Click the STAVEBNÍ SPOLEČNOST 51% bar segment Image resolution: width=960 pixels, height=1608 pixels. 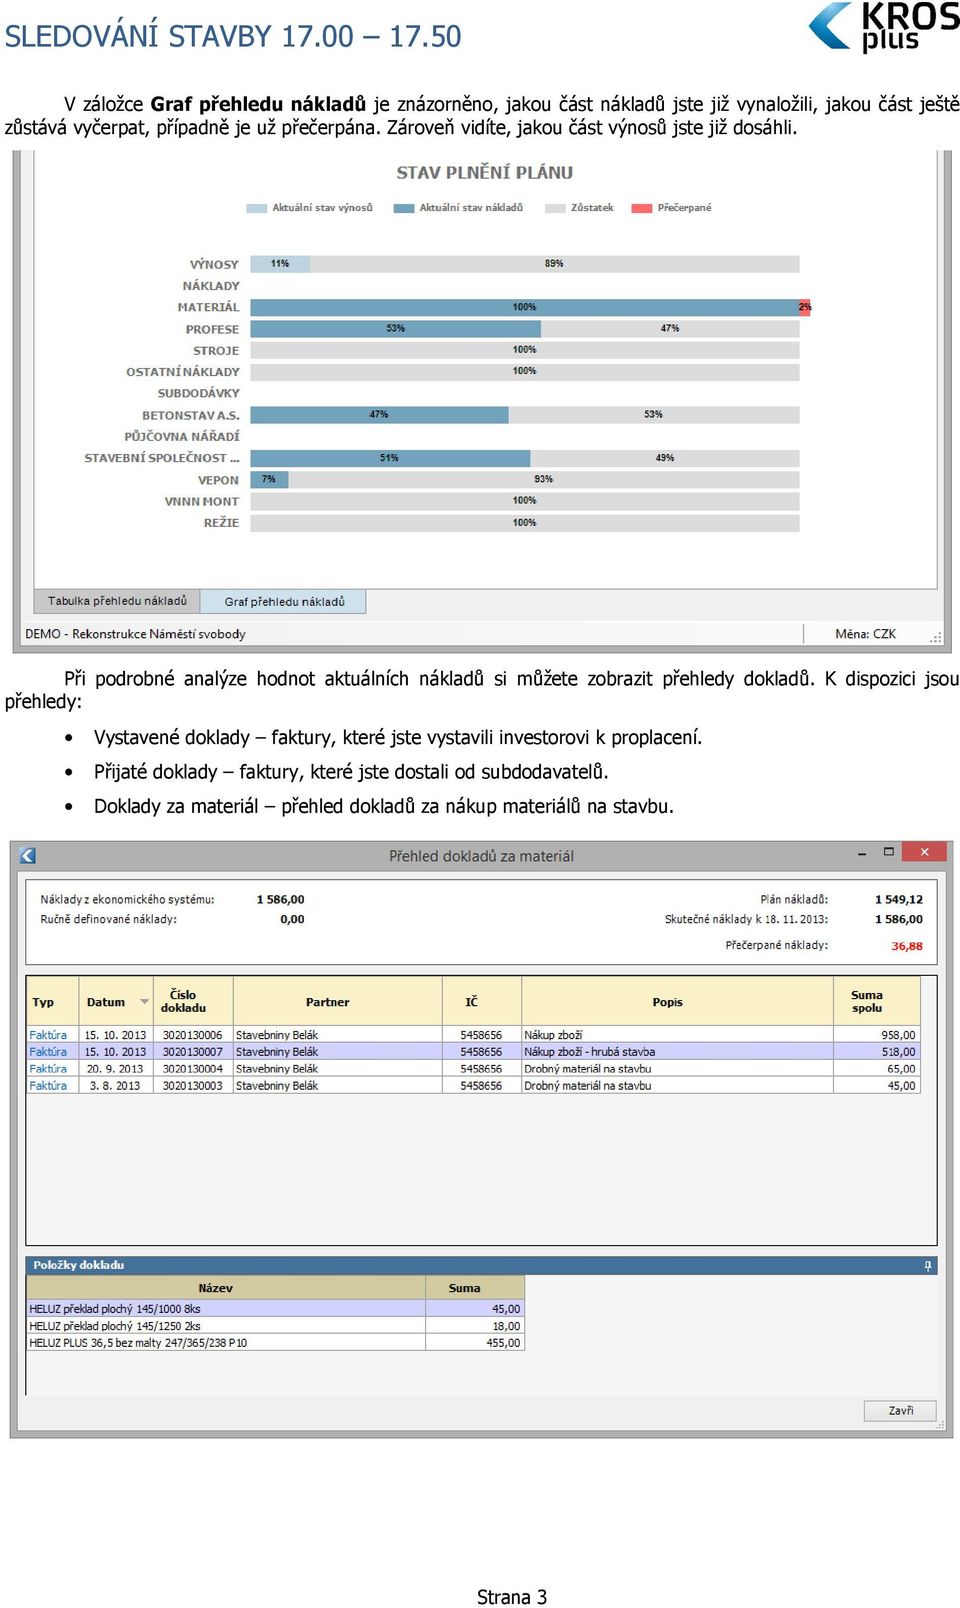coord(390,458)
